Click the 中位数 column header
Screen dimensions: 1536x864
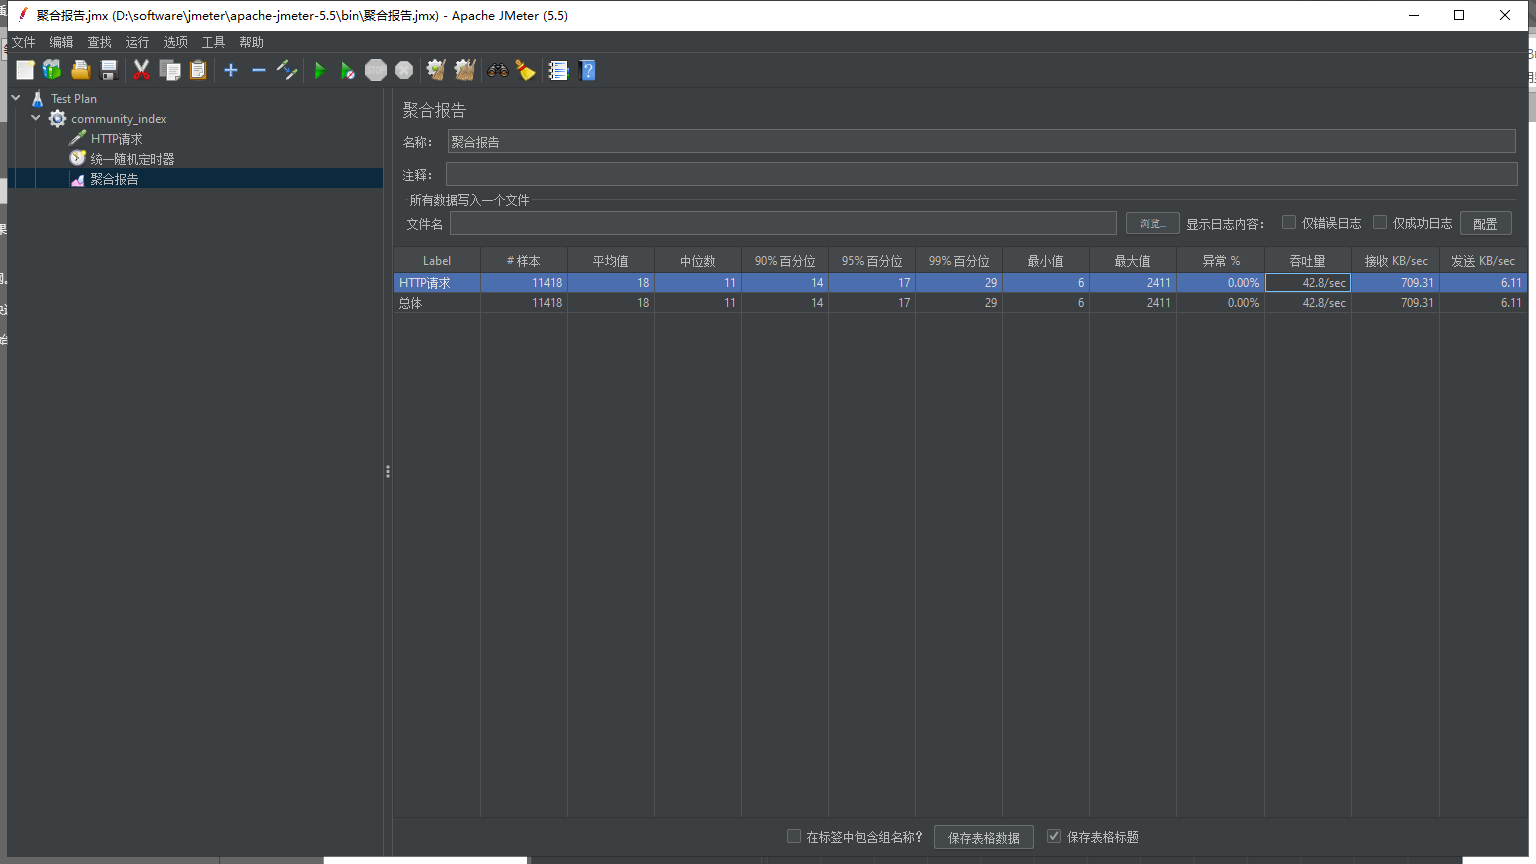point(698,260)
